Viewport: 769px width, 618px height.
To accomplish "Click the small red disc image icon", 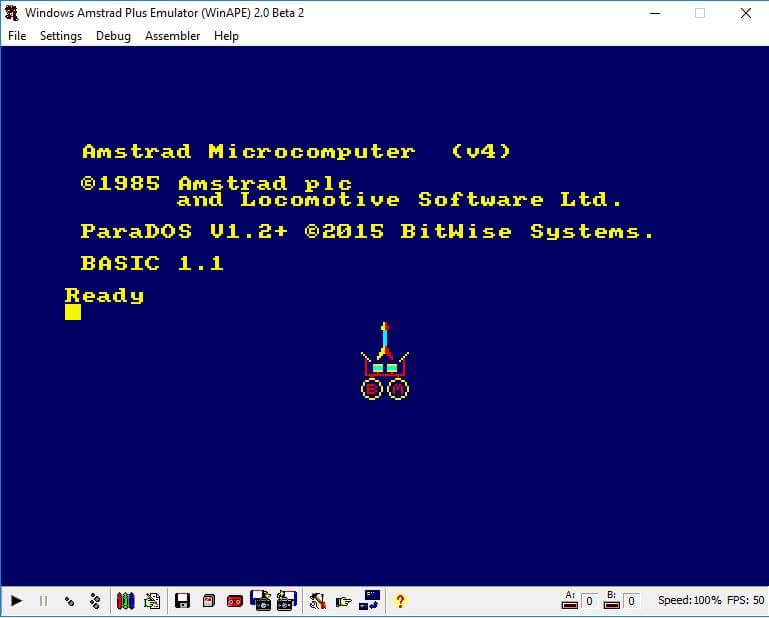I will pos(209,601).
